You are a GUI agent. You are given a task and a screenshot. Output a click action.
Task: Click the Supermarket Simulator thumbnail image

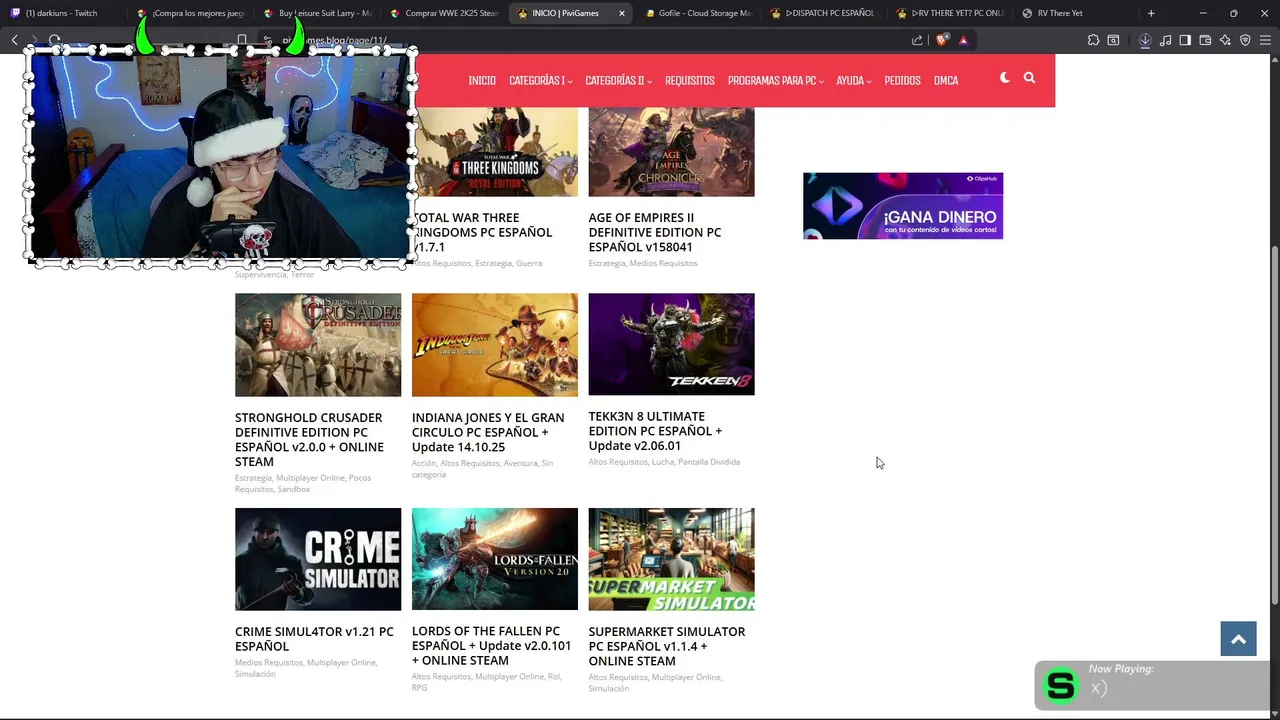671,559
